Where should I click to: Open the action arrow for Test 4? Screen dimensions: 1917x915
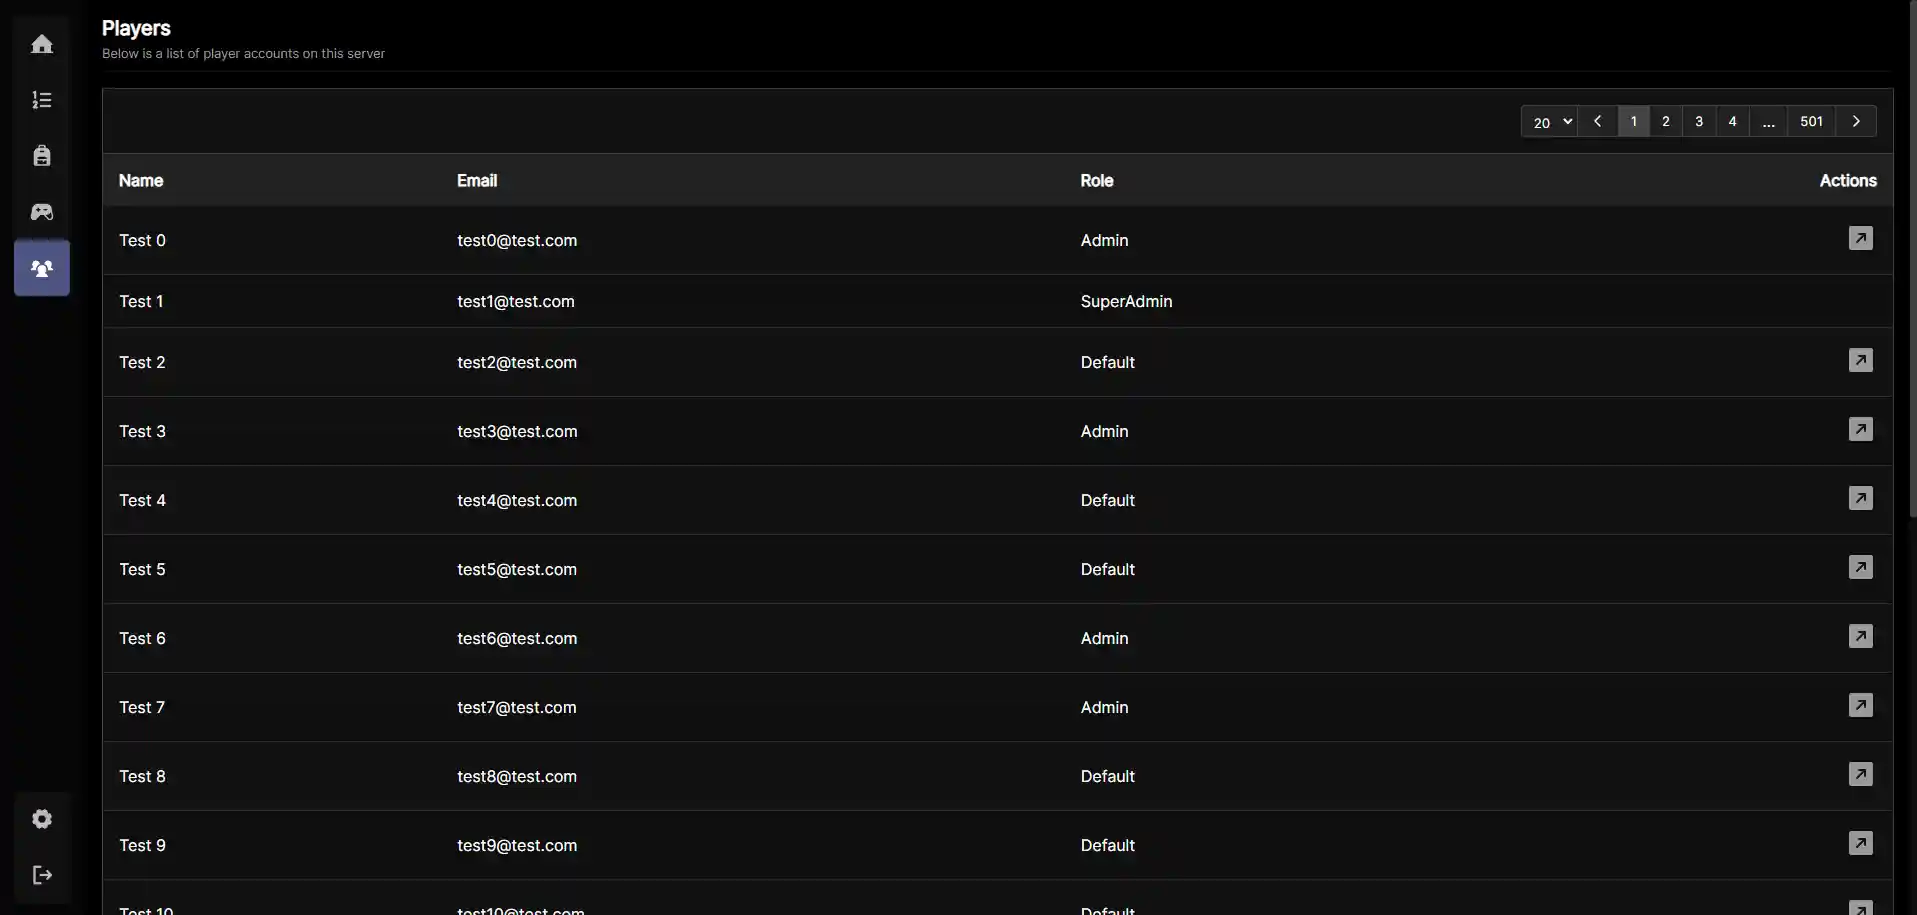point(1860,498)
